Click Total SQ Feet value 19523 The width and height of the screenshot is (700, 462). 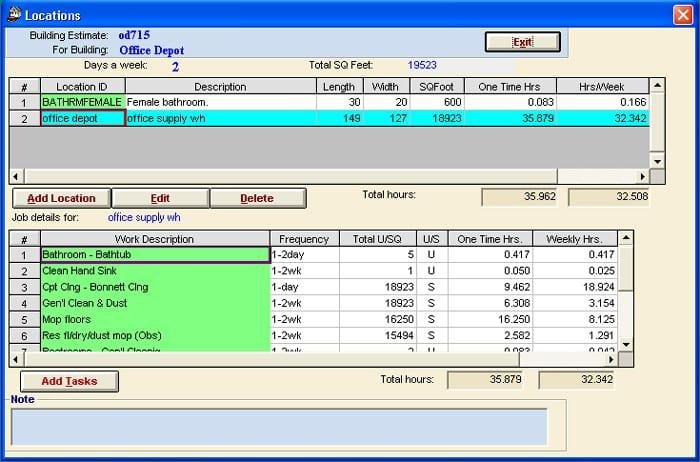point(422,65)
